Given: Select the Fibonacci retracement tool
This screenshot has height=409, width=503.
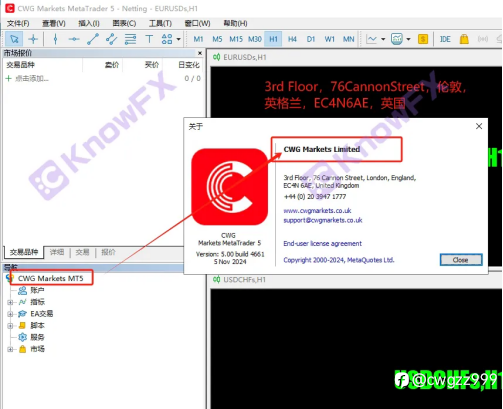Looking at the screenshot, I should [x=130, y=39].
